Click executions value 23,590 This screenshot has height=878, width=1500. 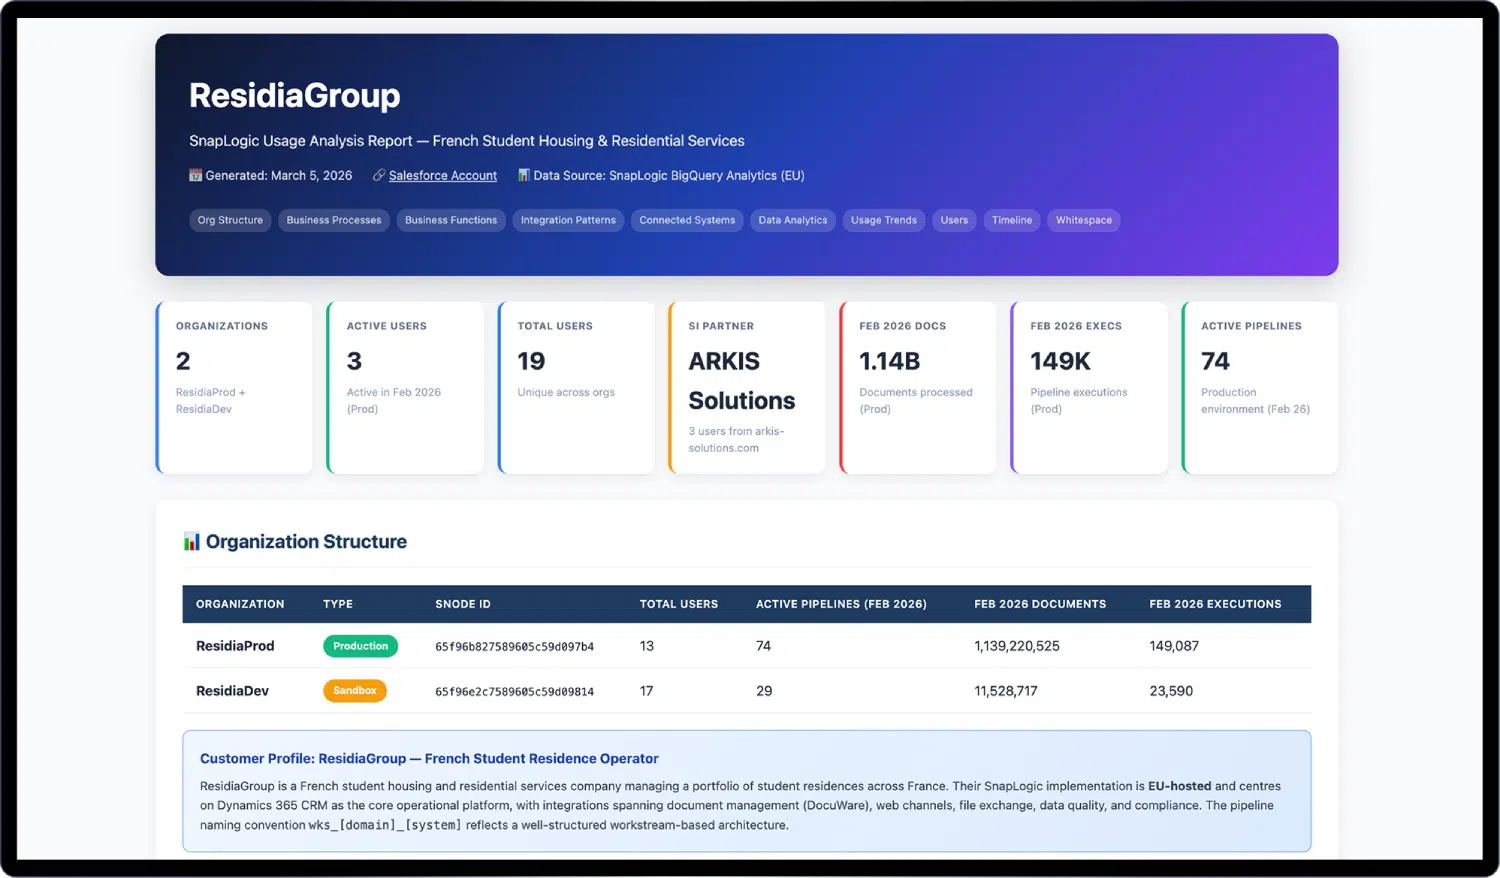[x=1171, y=691]
